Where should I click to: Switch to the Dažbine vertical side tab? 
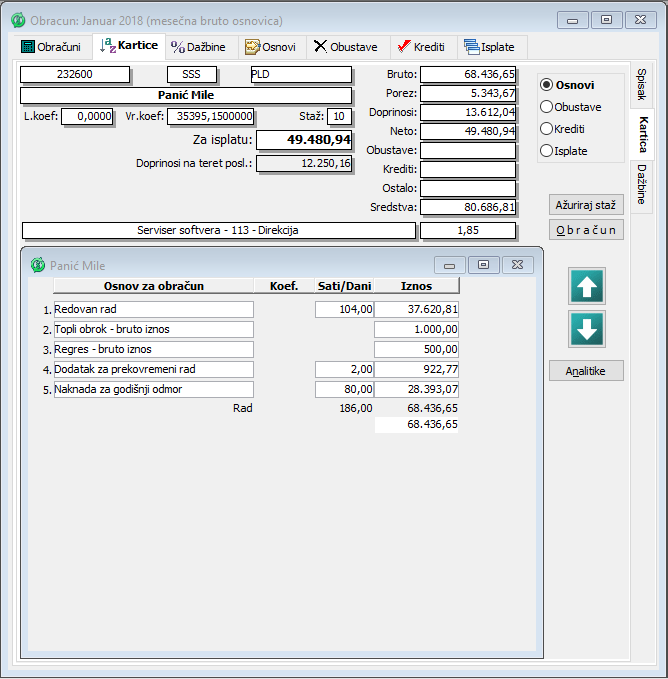[641, 188]
